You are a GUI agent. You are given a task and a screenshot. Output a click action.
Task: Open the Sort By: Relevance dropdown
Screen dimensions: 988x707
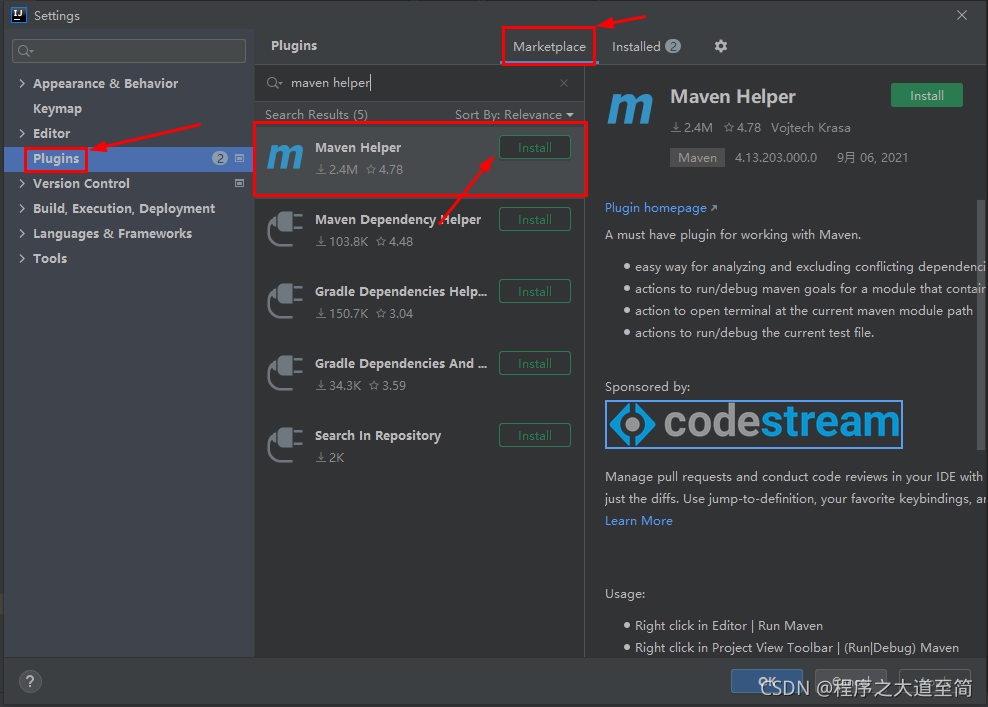coord(514,115)
